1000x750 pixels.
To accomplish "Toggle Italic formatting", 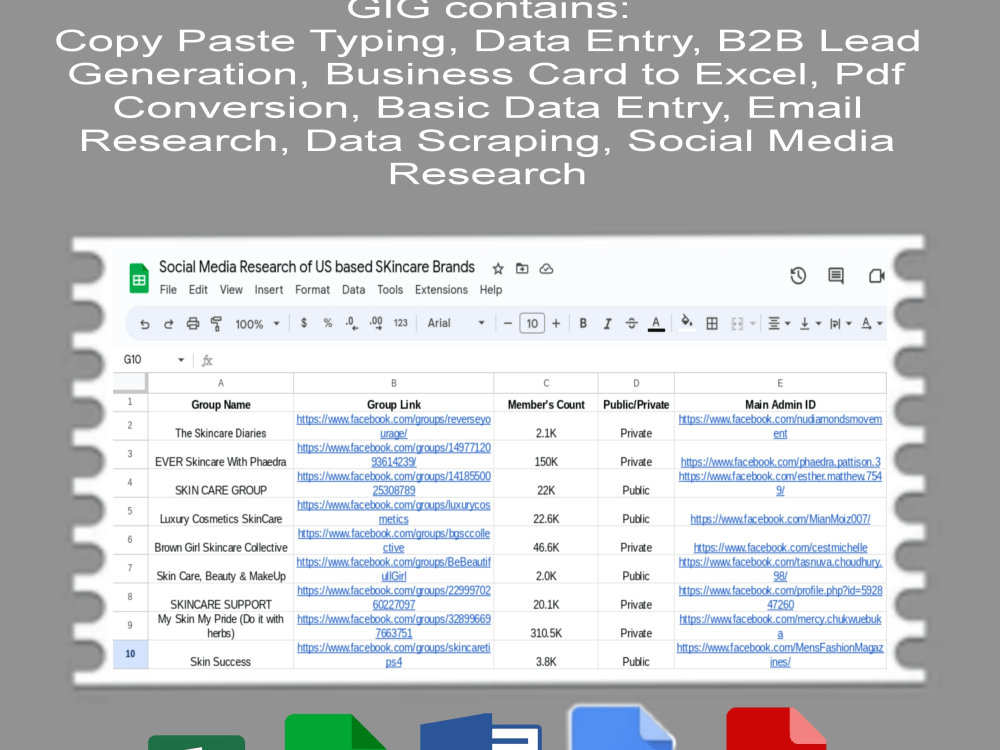I will pos(607,323).
